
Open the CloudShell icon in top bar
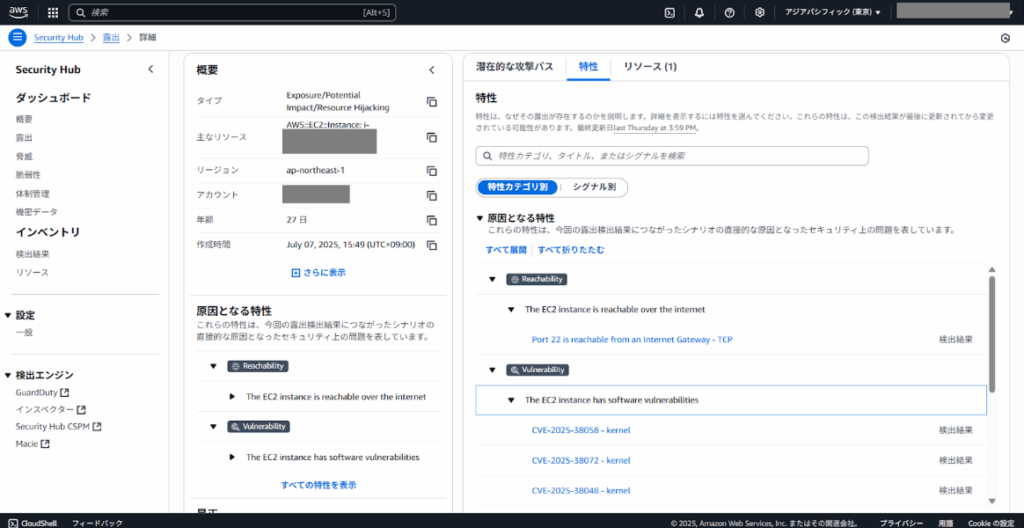pyautogui.click(x=670, y=12)
